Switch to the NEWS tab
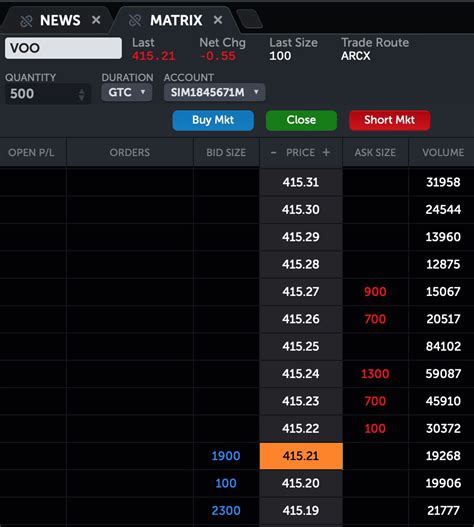The image size is (474, 527). 60,21
